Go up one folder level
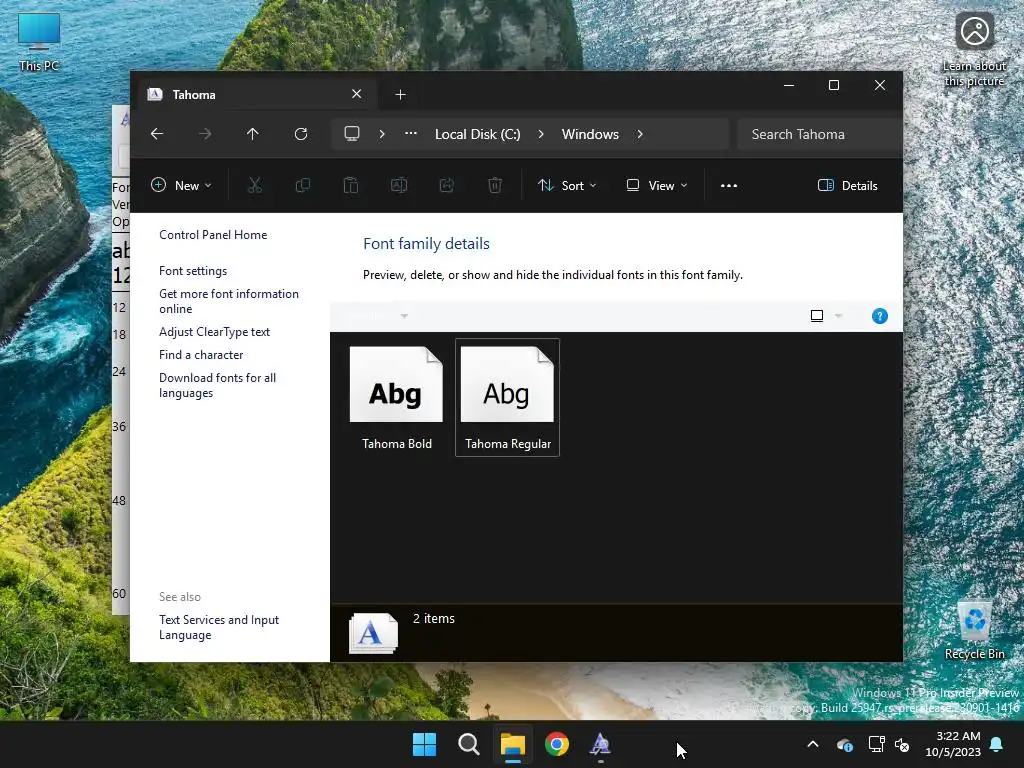 coord(253,134)
